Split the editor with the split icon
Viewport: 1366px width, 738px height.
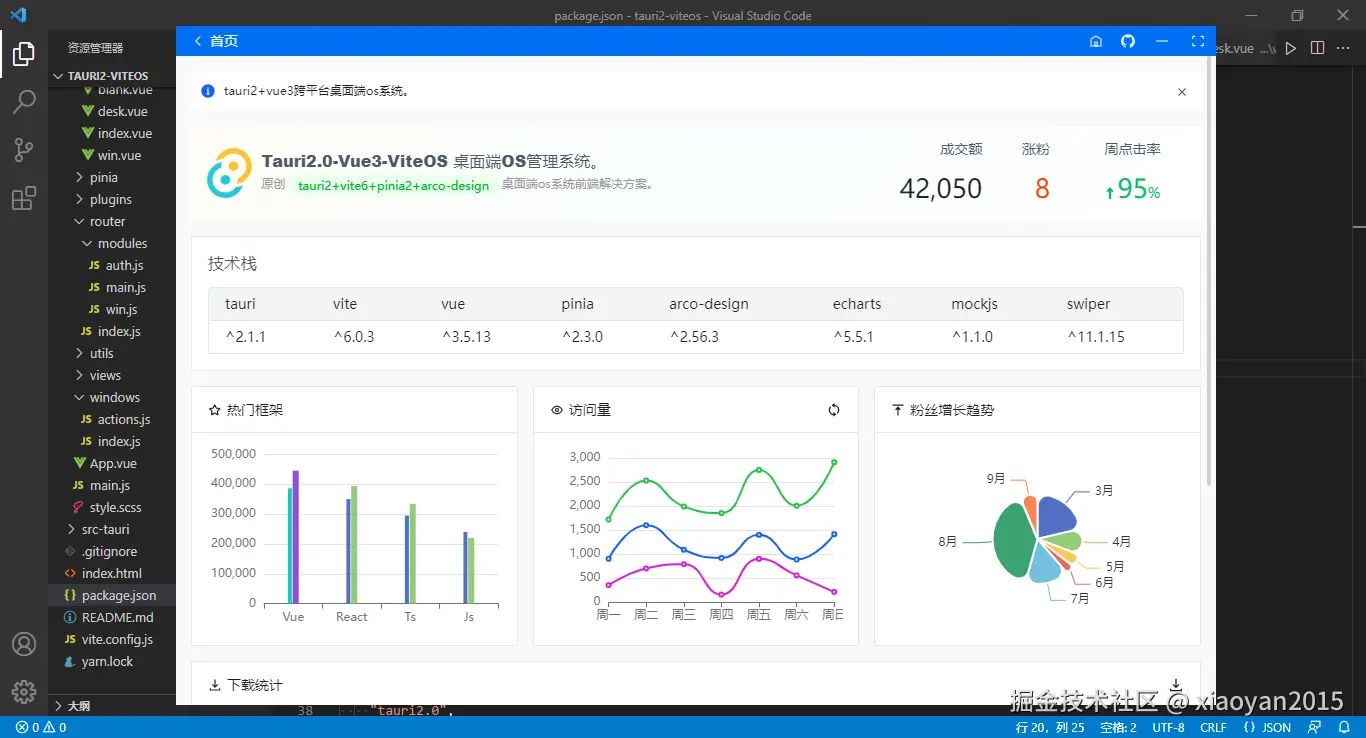[x=1318, y=48]
